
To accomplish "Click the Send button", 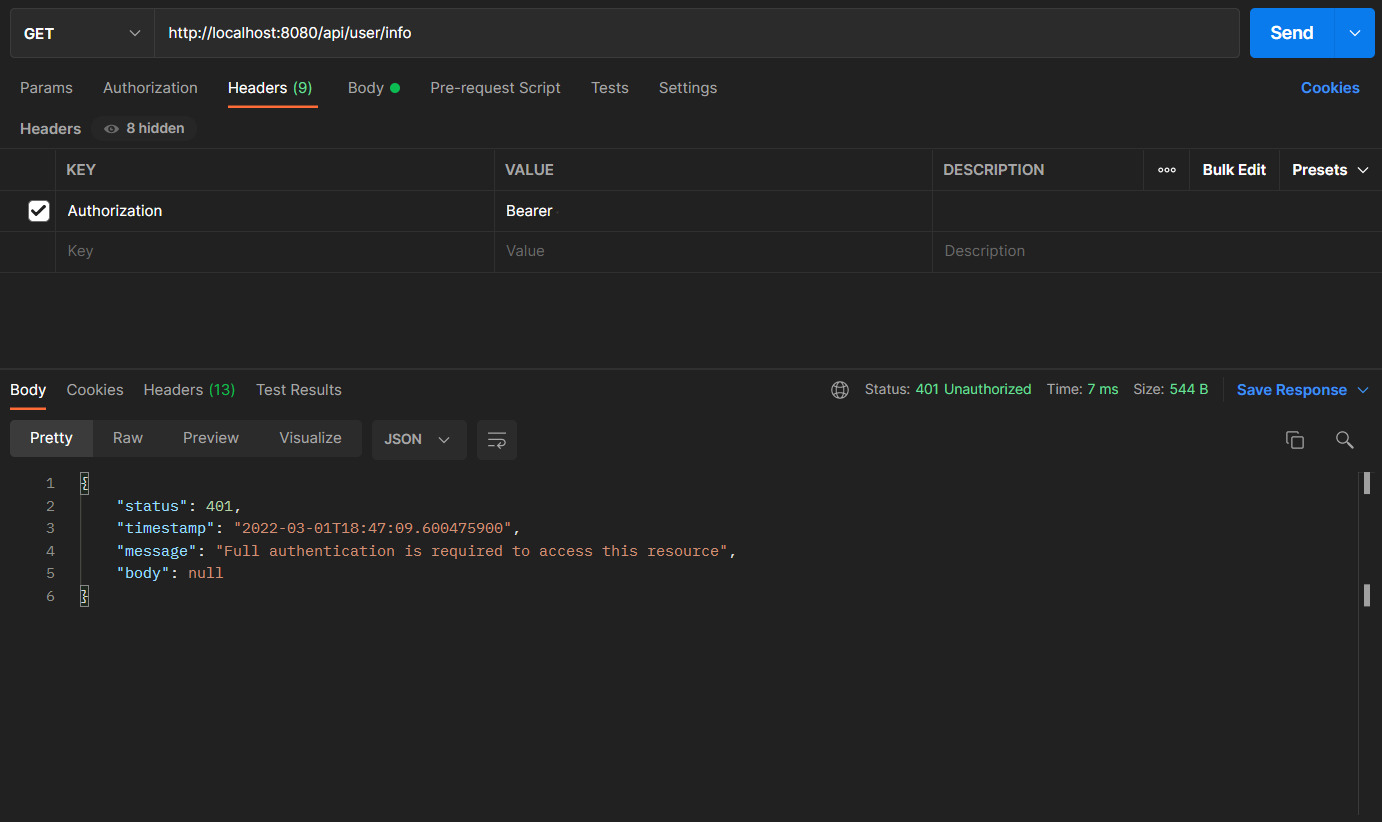I will pos(1291,33).
